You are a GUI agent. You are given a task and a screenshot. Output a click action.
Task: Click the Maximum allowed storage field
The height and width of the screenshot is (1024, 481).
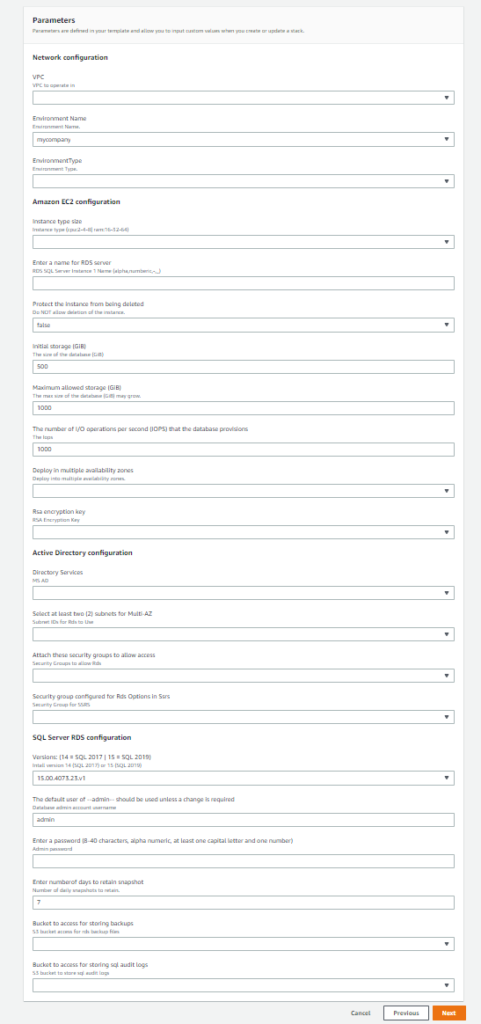(243, 408)
